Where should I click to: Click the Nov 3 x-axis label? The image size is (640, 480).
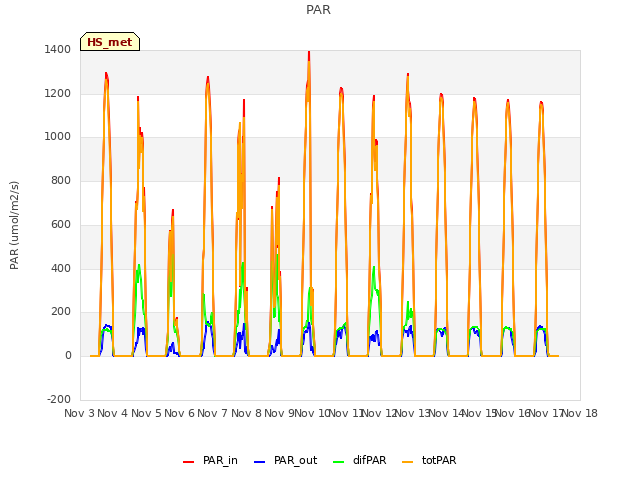(79, 413)
